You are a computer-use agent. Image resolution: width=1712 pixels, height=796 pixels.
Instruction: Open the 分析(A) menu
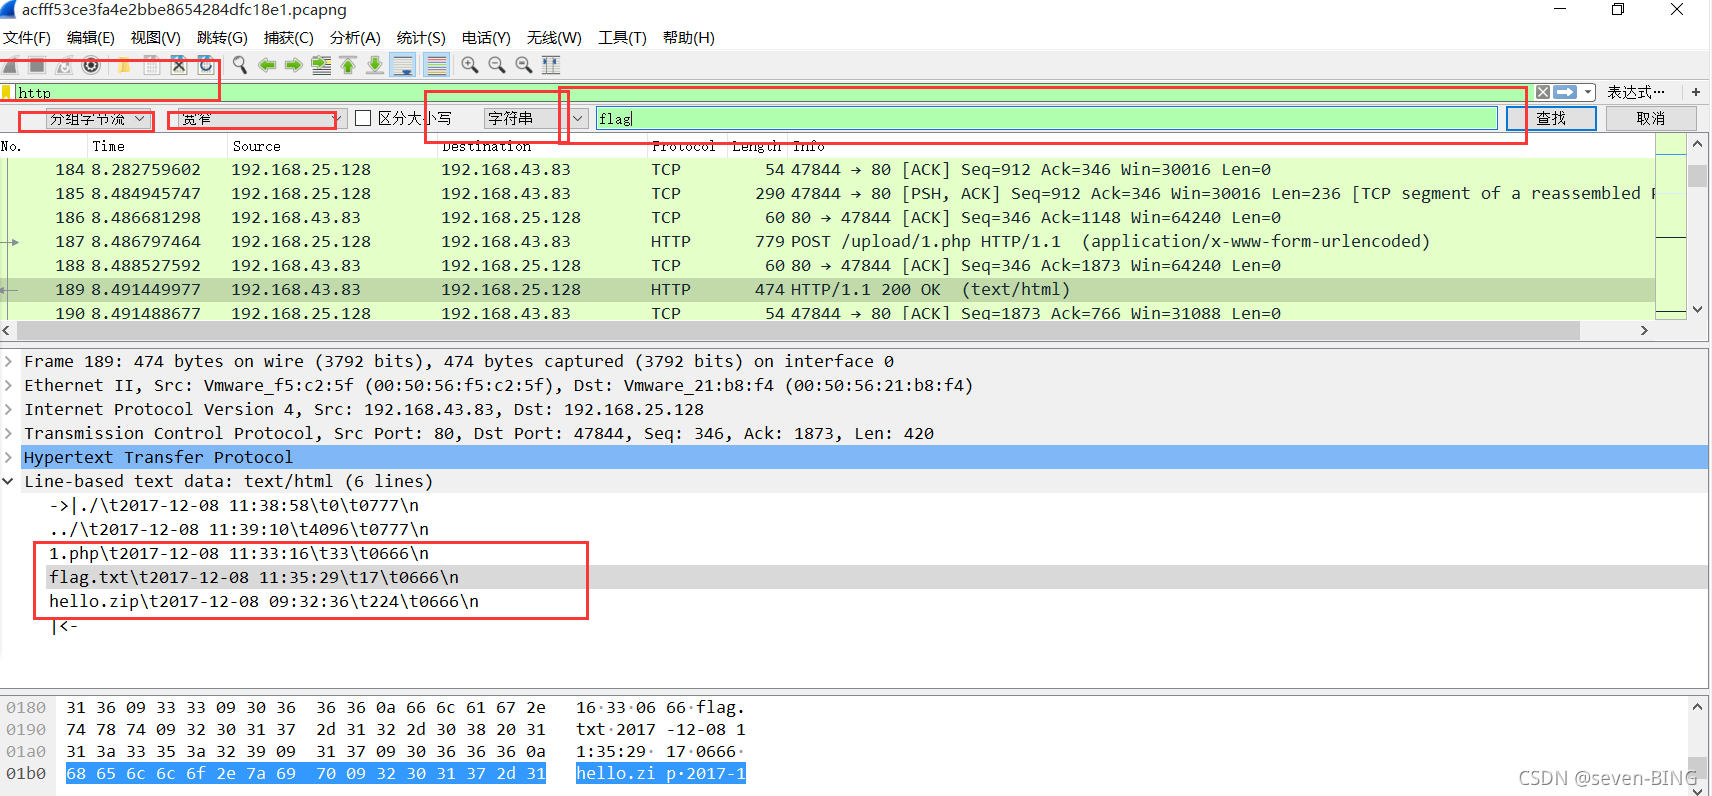pyautogui.click(x=355, y=38)
